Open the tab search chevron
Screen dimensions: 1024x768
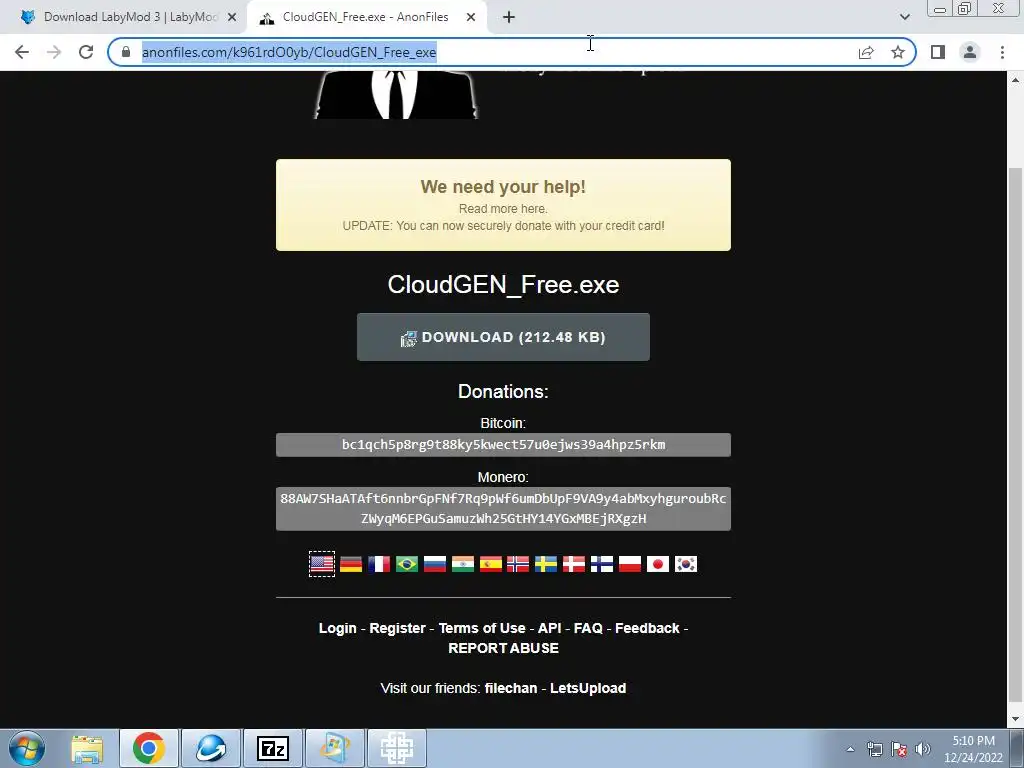pyautogui.click(x=904, y=17)
